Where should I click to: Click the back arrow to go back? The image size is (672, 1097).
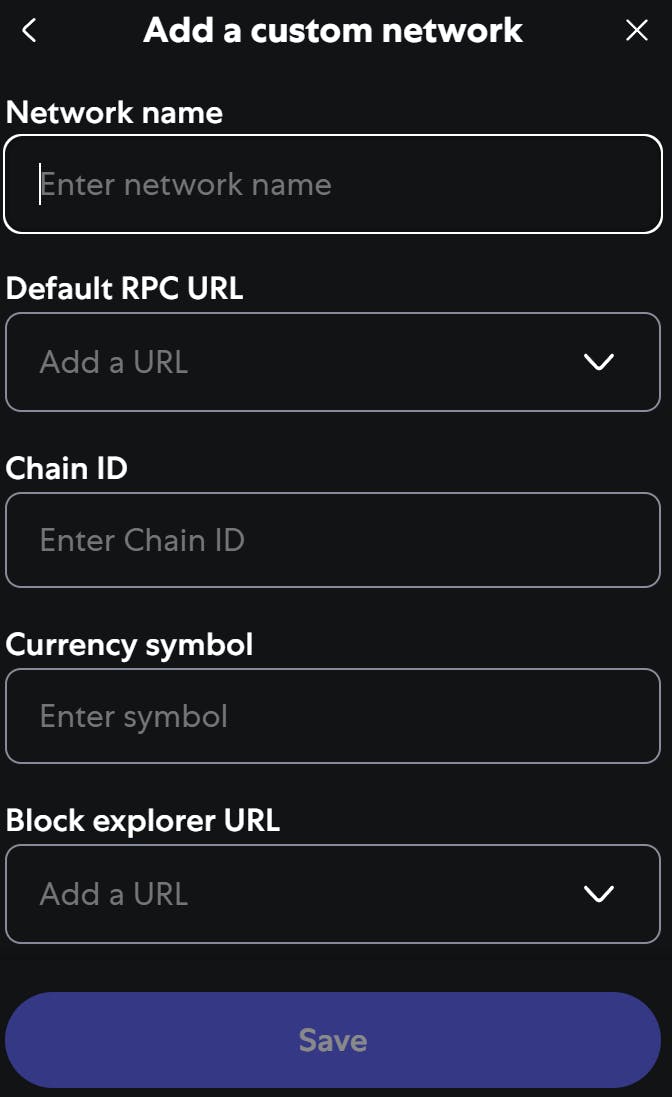[28, 30]
